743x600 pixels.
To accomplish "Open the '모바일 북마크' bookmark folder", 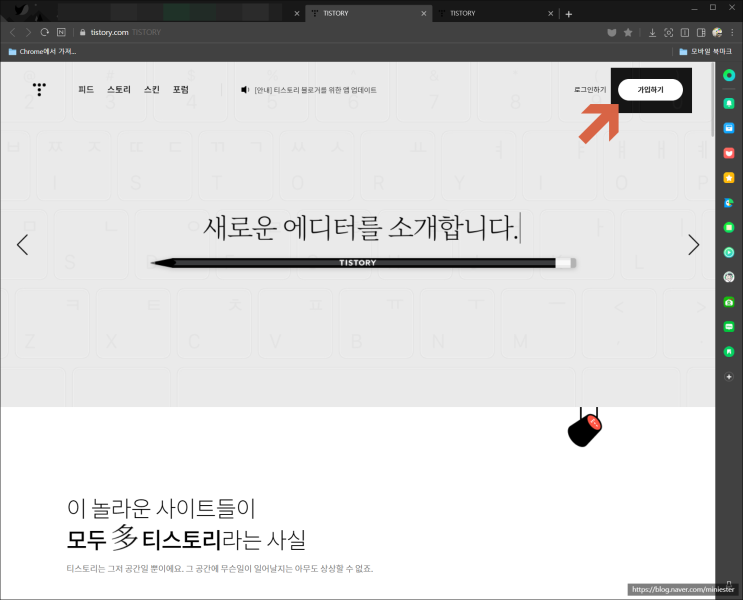I will tap(706, 51).
